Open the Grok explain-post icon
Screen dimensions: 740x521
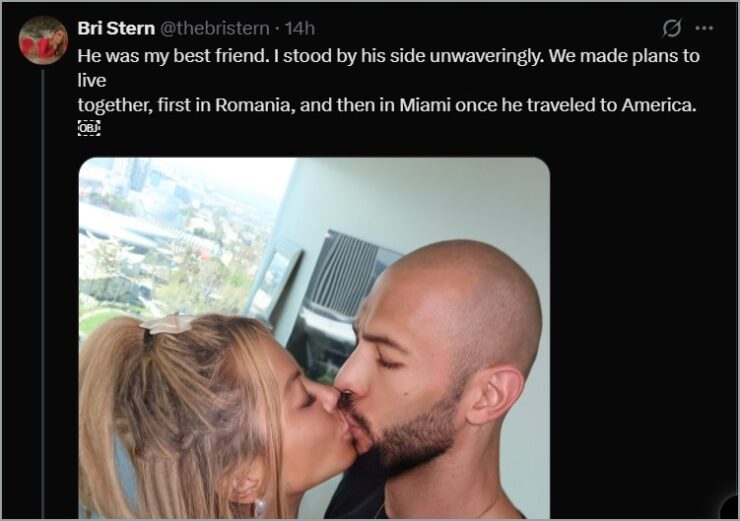pos(672,28)
